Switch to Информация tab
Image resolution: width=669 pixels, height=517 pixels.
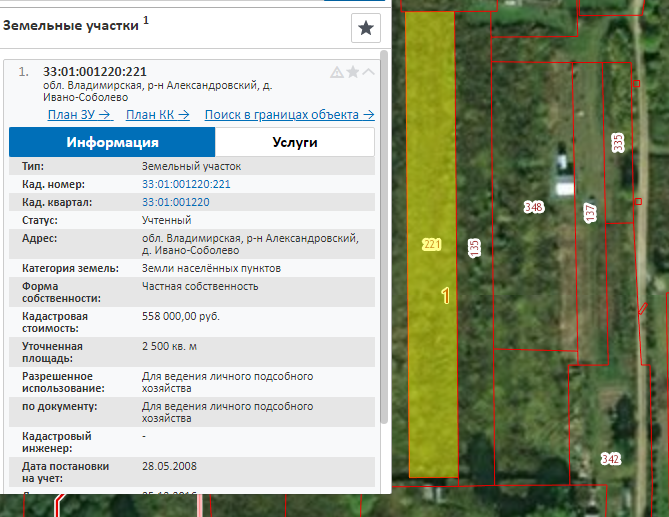[x=112, y=142]
